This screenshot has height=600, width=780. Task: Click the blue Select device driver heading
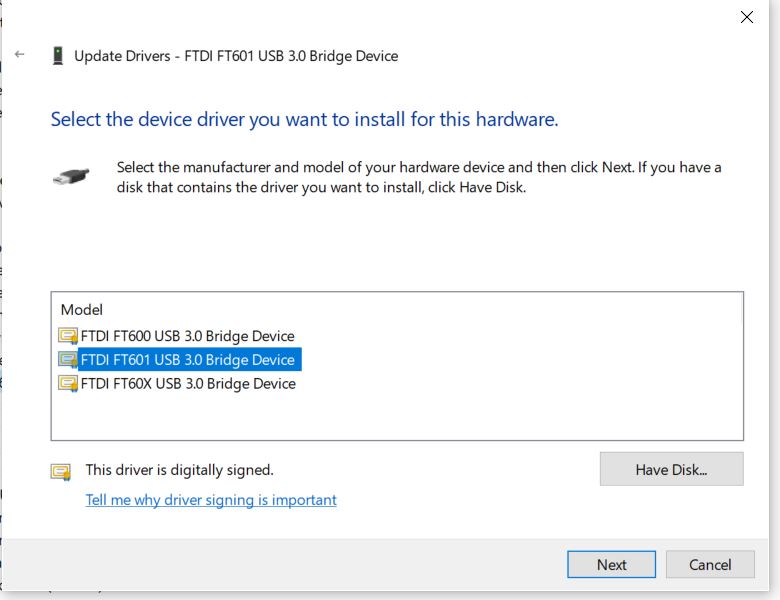304,119
